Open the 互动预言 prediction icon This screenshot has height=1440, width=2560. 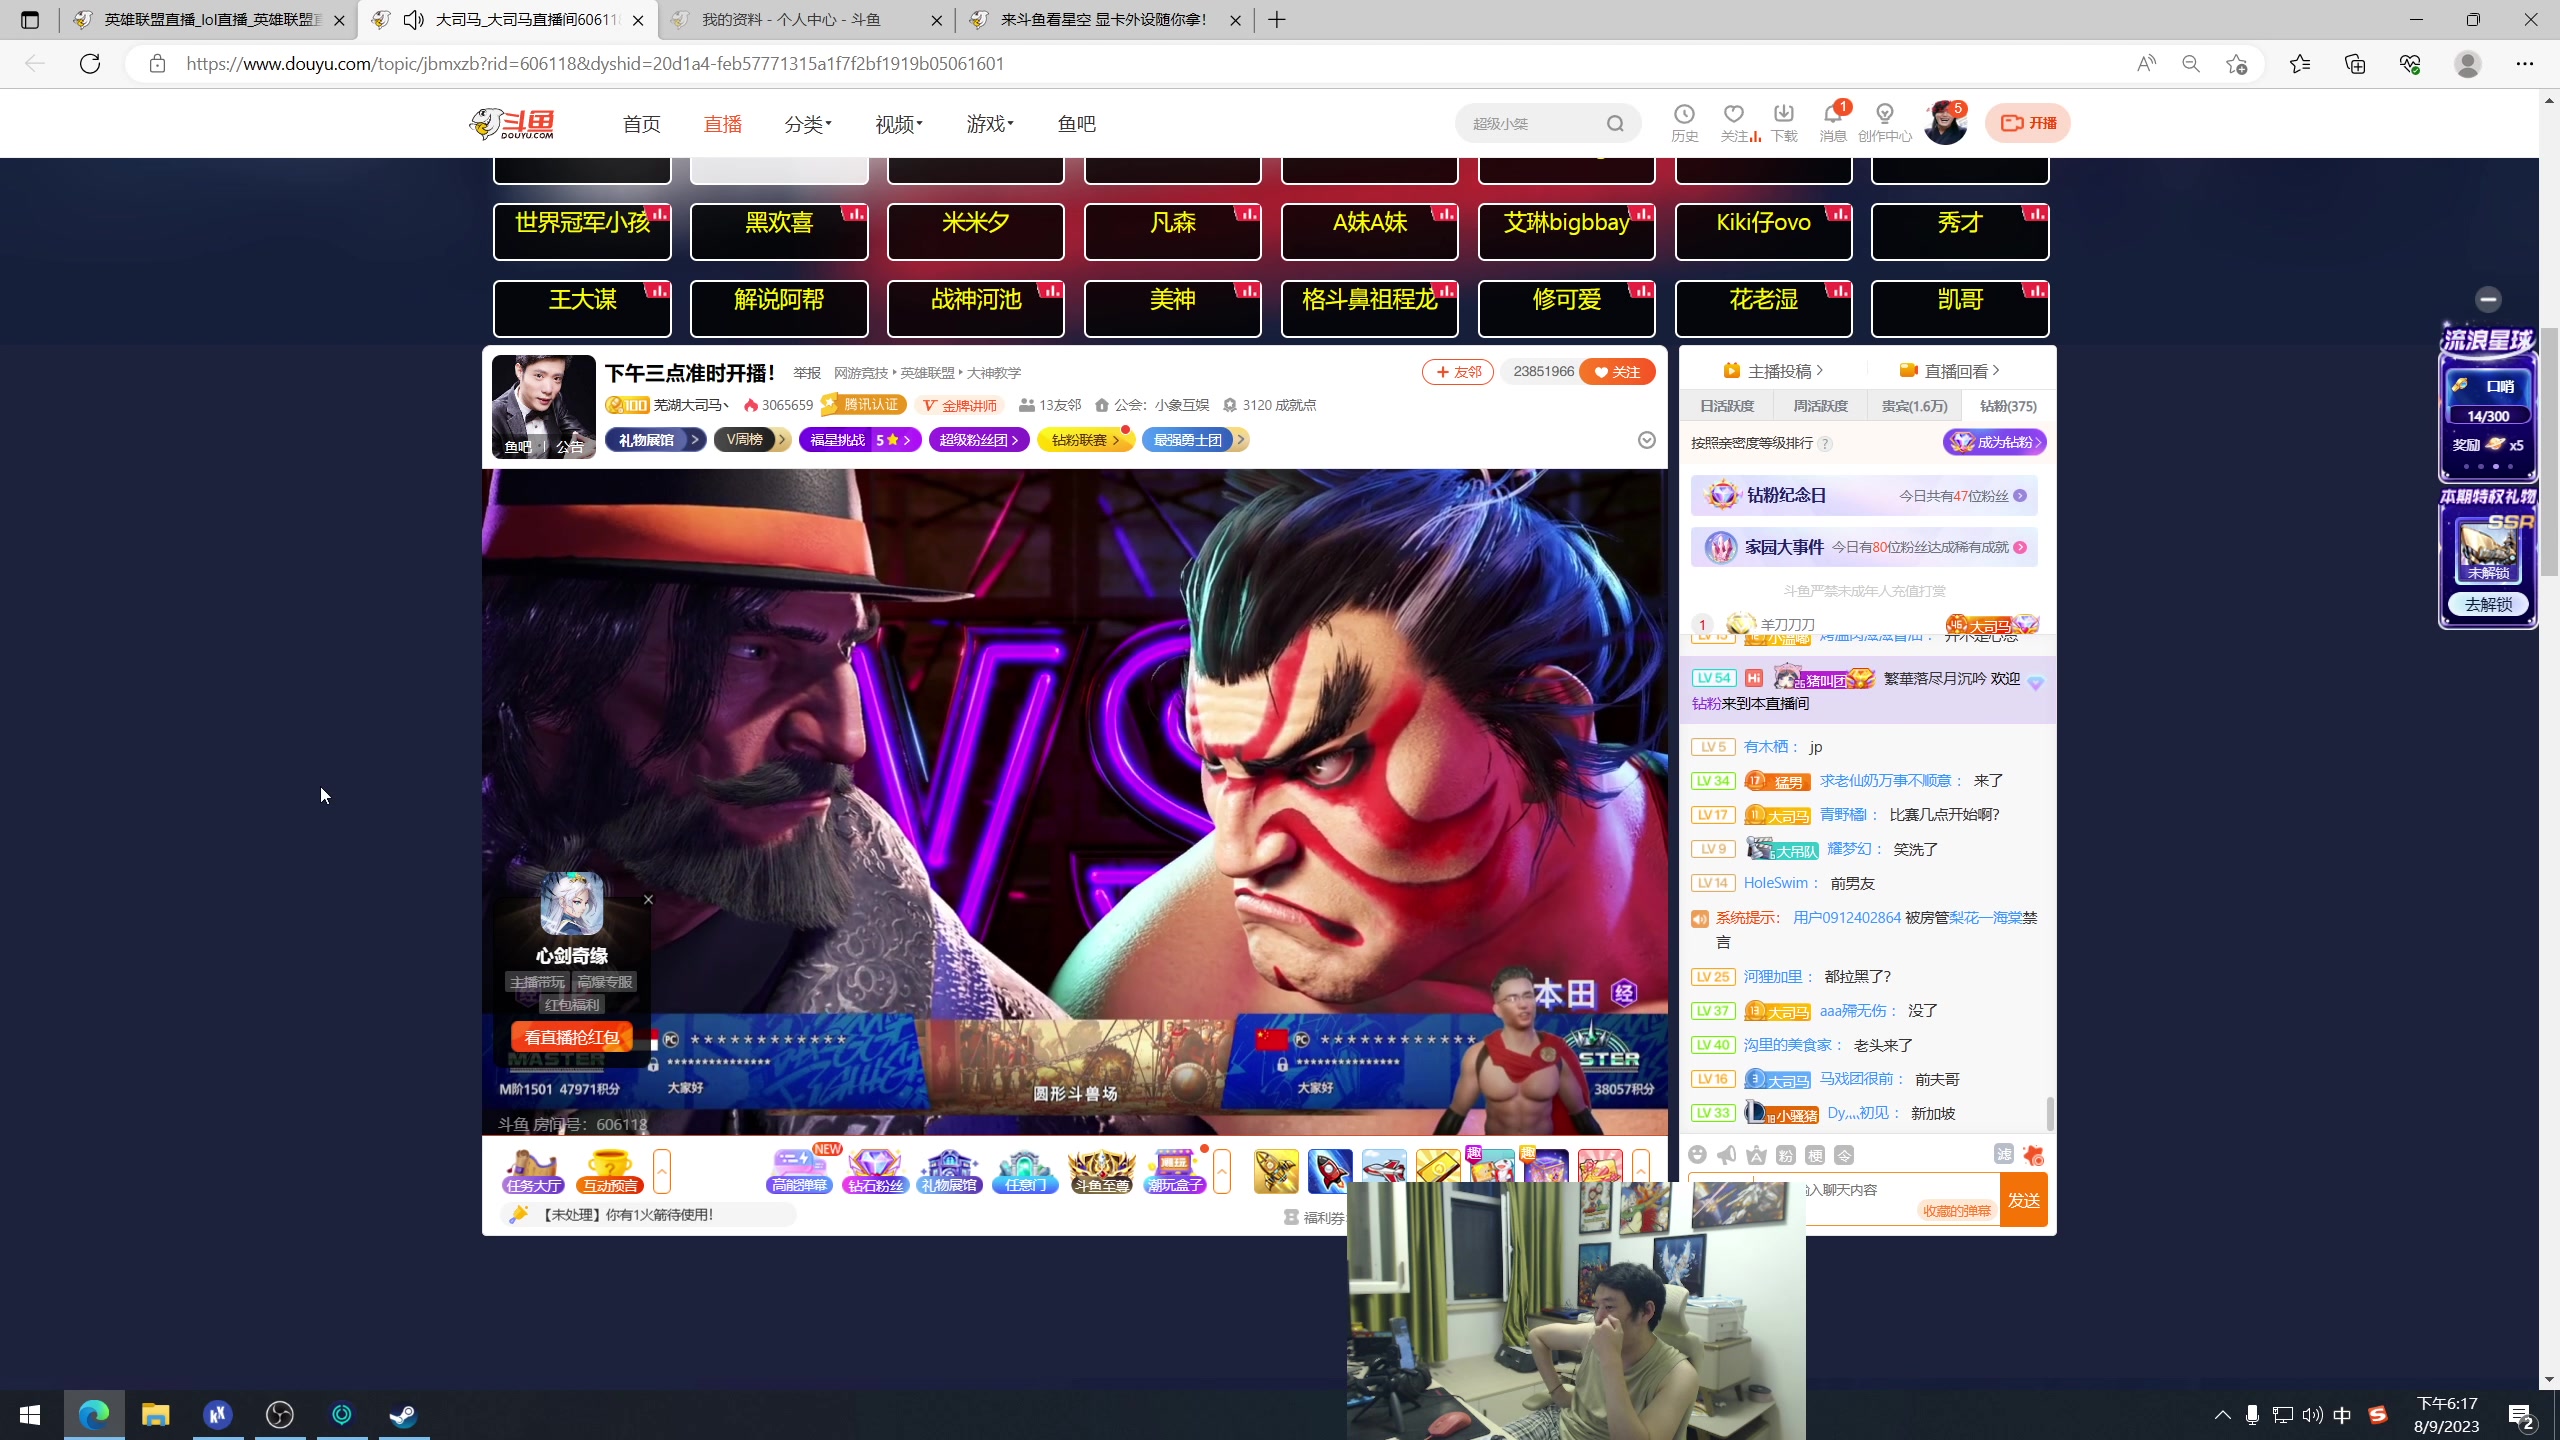click(x=609, y=1171)
